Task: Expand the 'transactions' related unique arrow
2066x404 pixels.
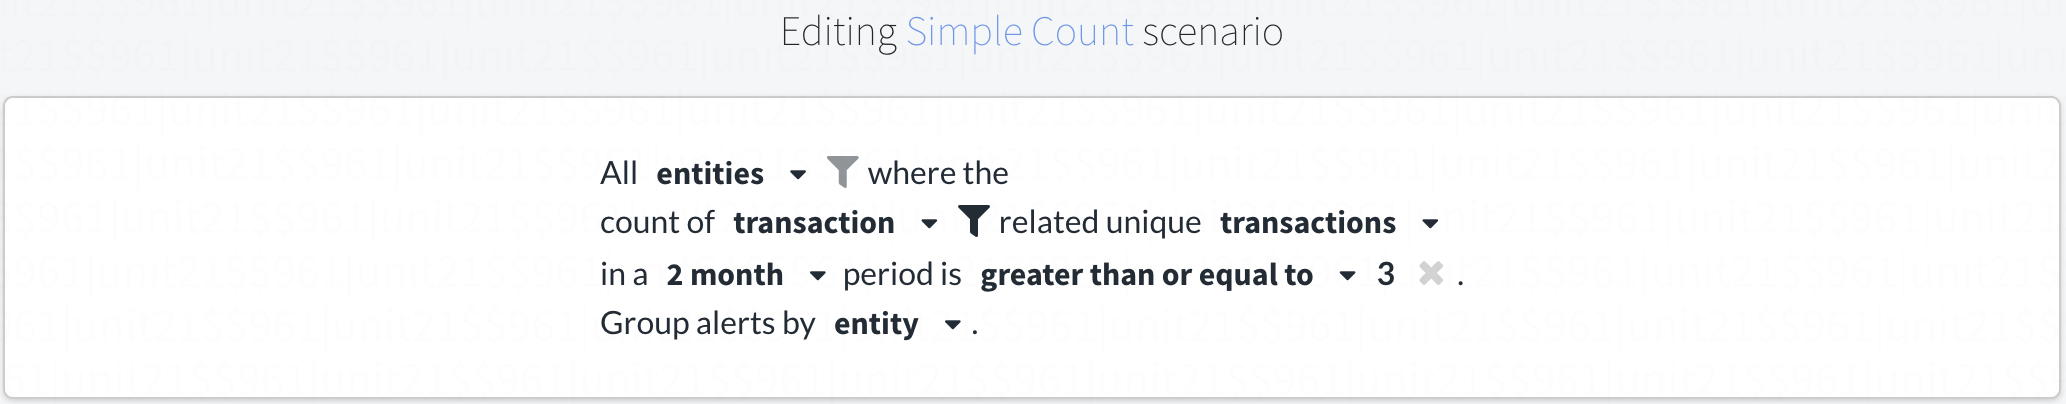Action: pos(1430,223)
